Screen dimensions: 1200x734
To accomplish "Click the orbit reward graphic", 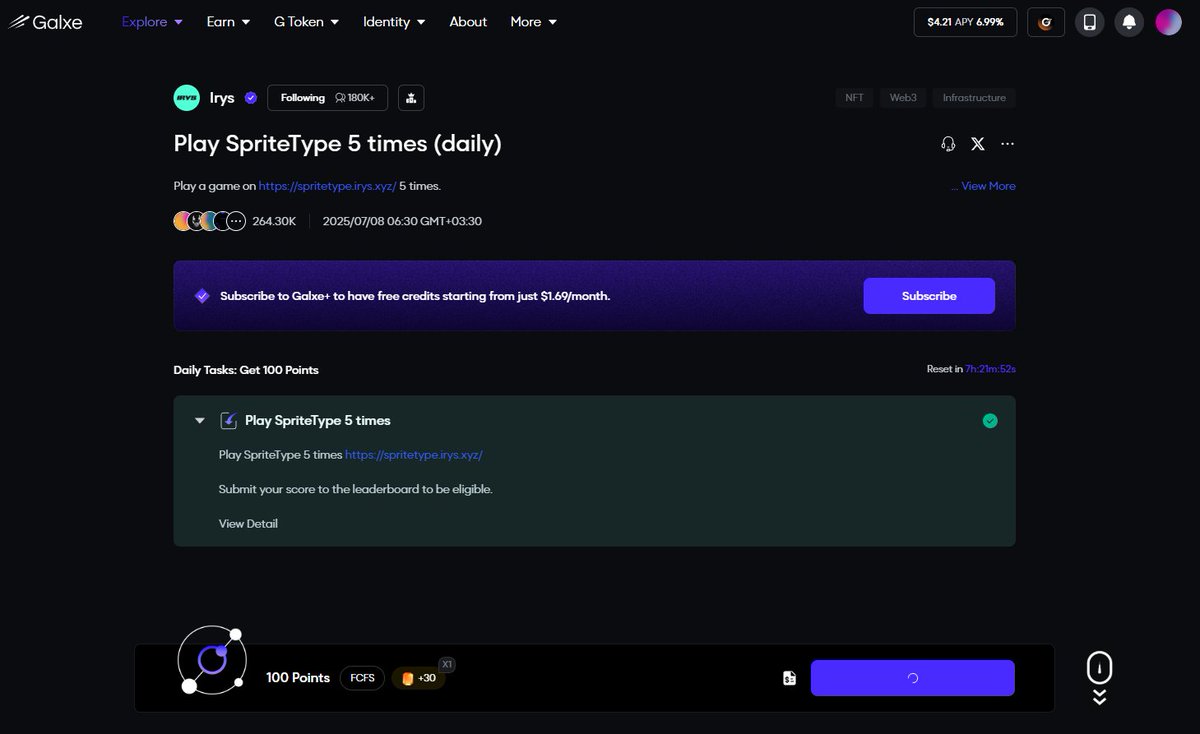I will [x=211, y=660].
